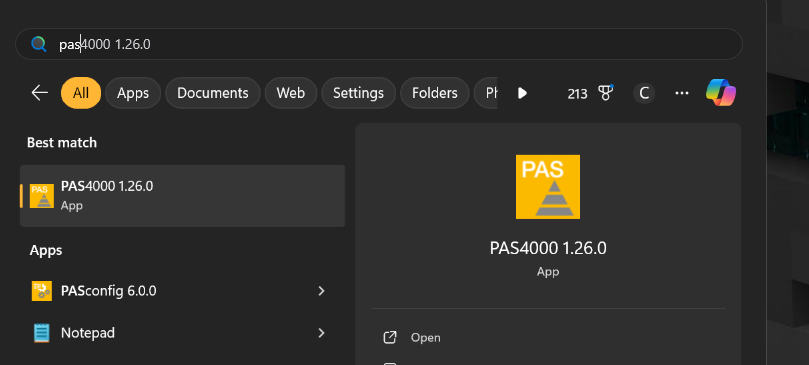
Task: Expand PASconfig 6.0.0 chevron arrow
Action: click(x=321, y=291)
